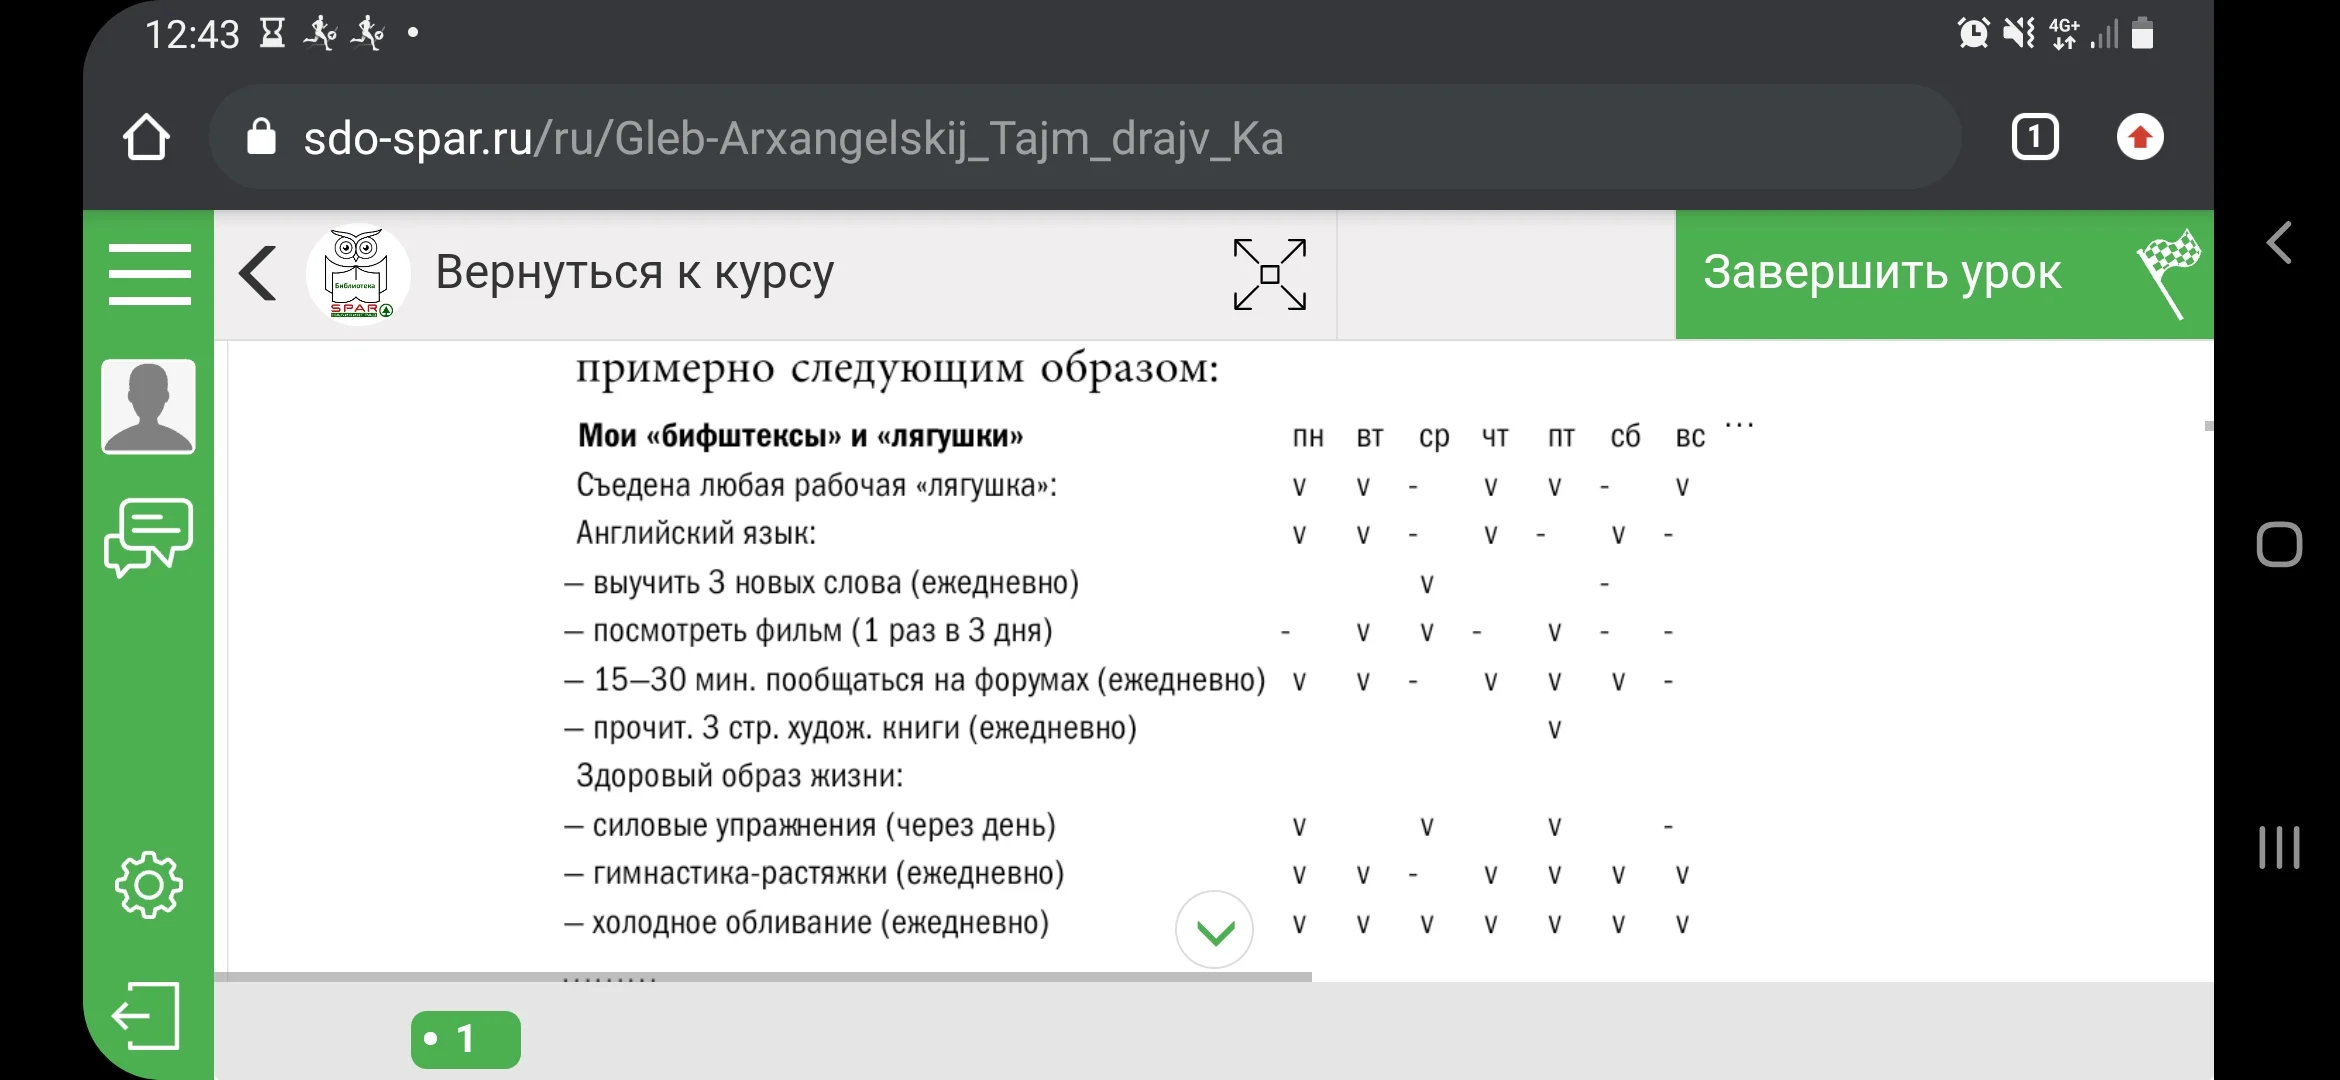The width and height of the screenshot is (2340, 1080).
Task: Open the user profile icon
Action: pyautogui.click(x=149, y=405)
